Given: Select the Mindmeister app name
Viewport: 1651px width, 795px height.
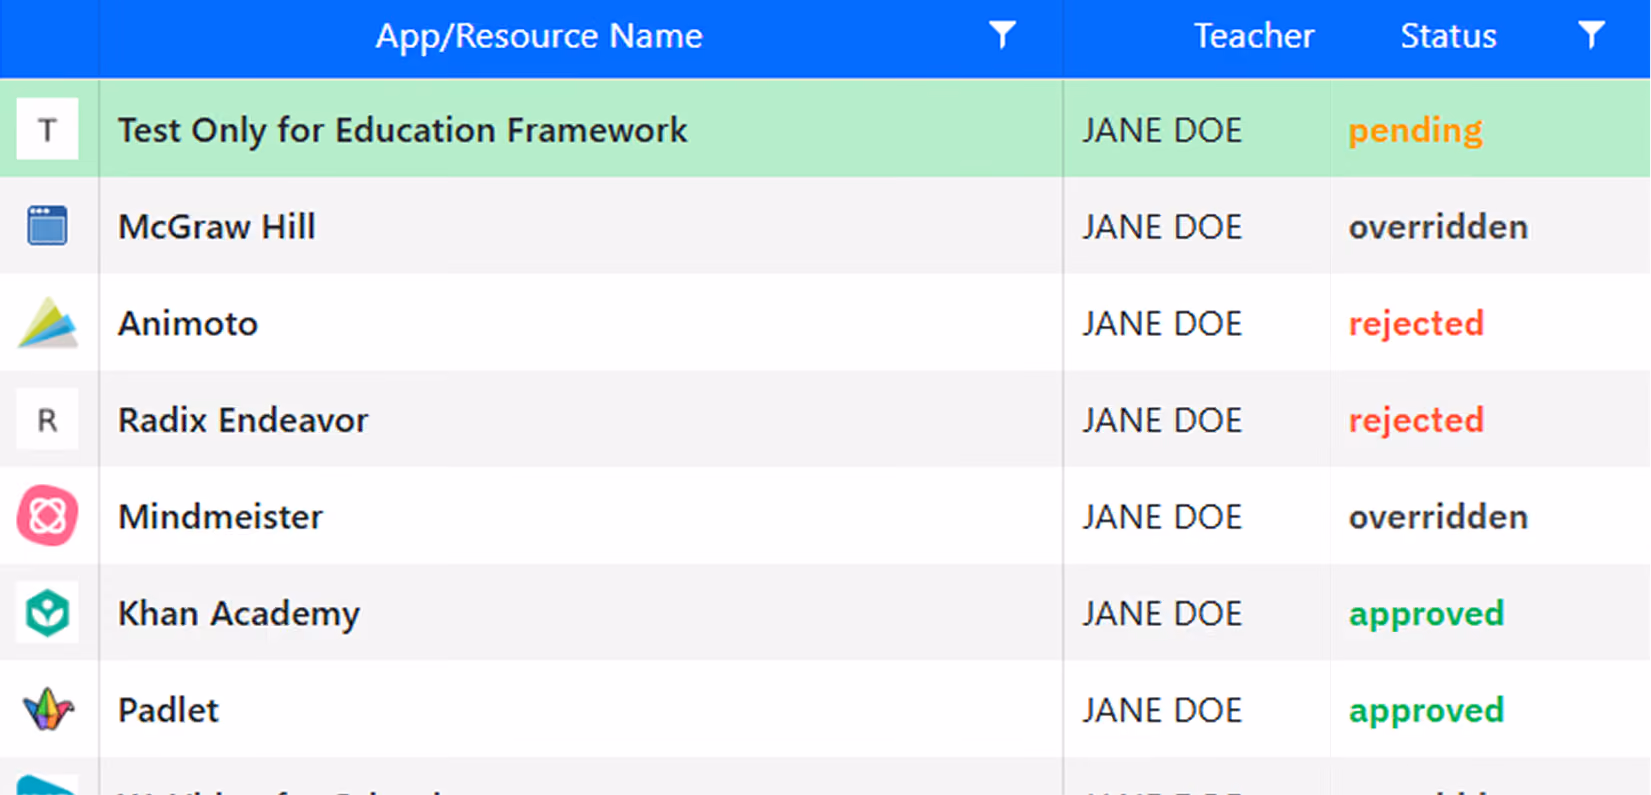Looking at the screenshot, I should point(221,517).
